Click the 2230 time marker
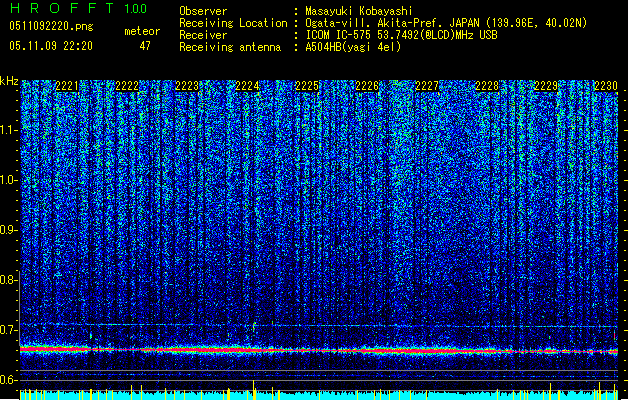Image resolution: width=629 pixels, height=400 pixels. [606, 86]
